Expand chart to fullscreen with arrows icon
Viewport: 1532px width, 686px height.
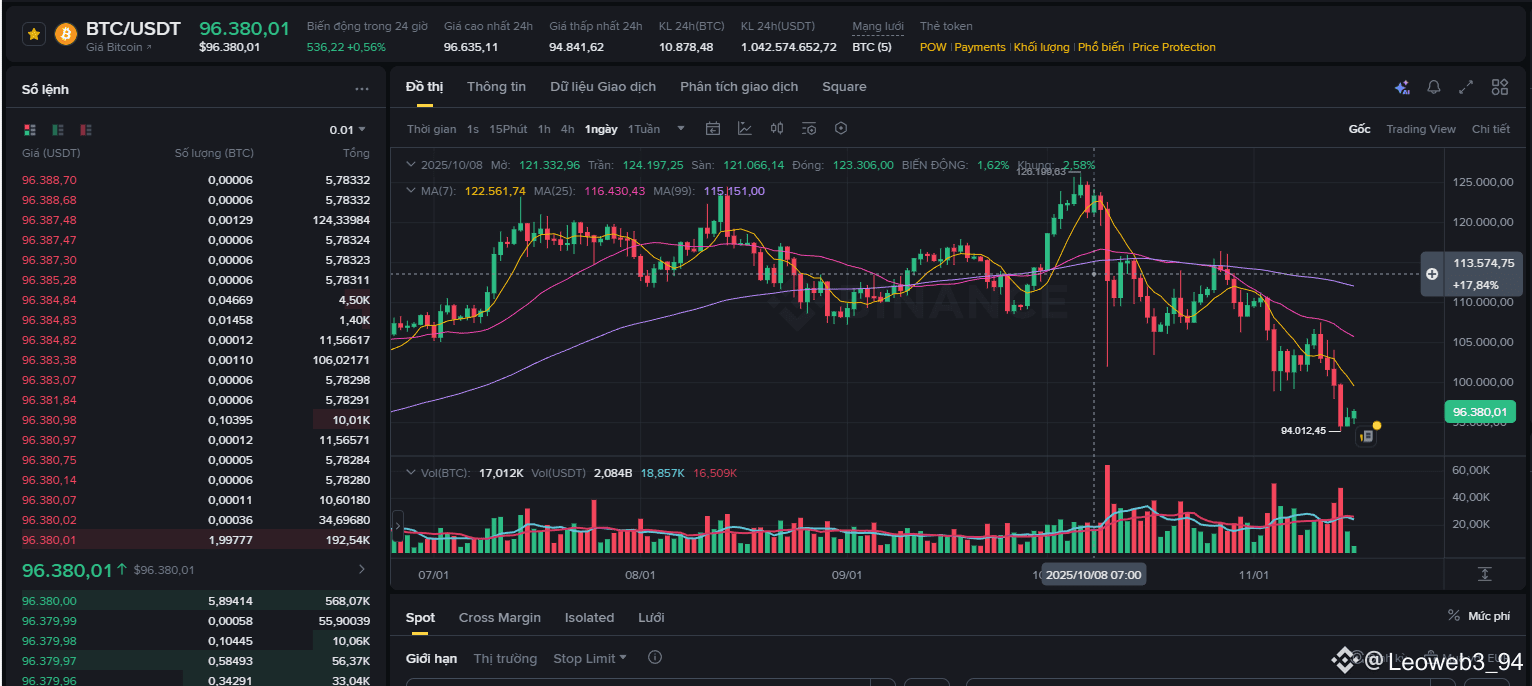click(1466, 87)
